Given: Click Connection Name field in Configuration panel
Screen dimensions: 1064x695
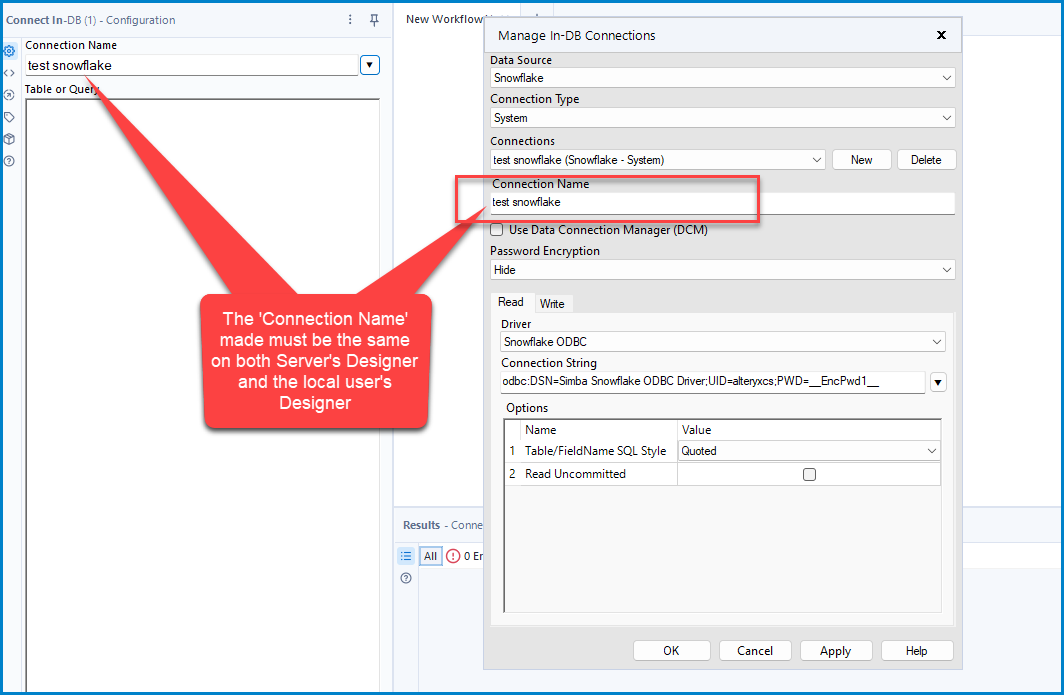Looking at the screenshot, I should (x=191, y=65).
